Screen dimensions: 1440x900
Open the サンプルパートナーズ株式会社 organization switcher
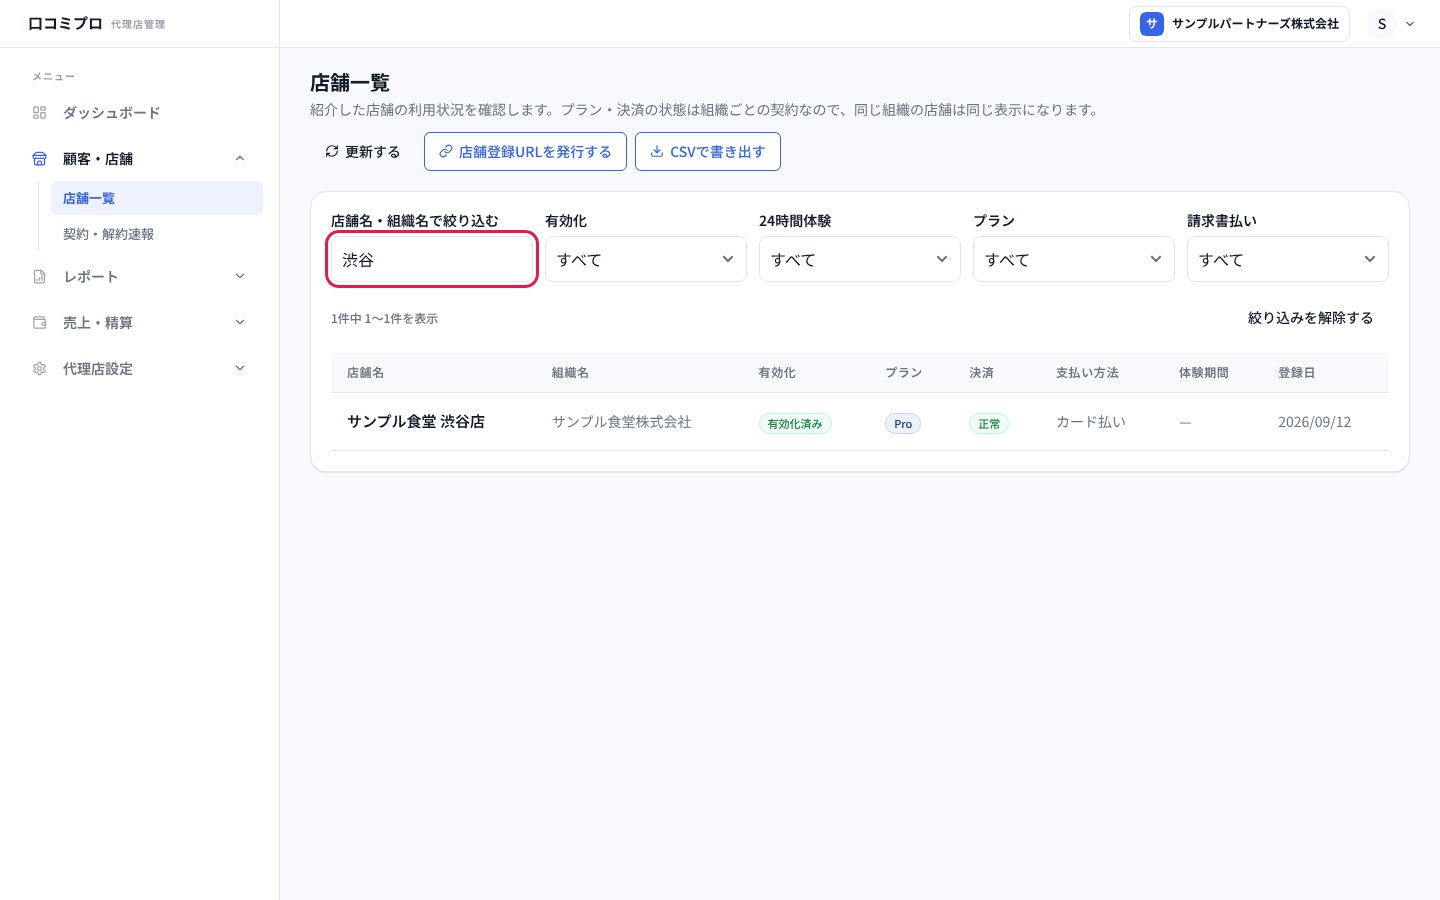[1239, 24]
